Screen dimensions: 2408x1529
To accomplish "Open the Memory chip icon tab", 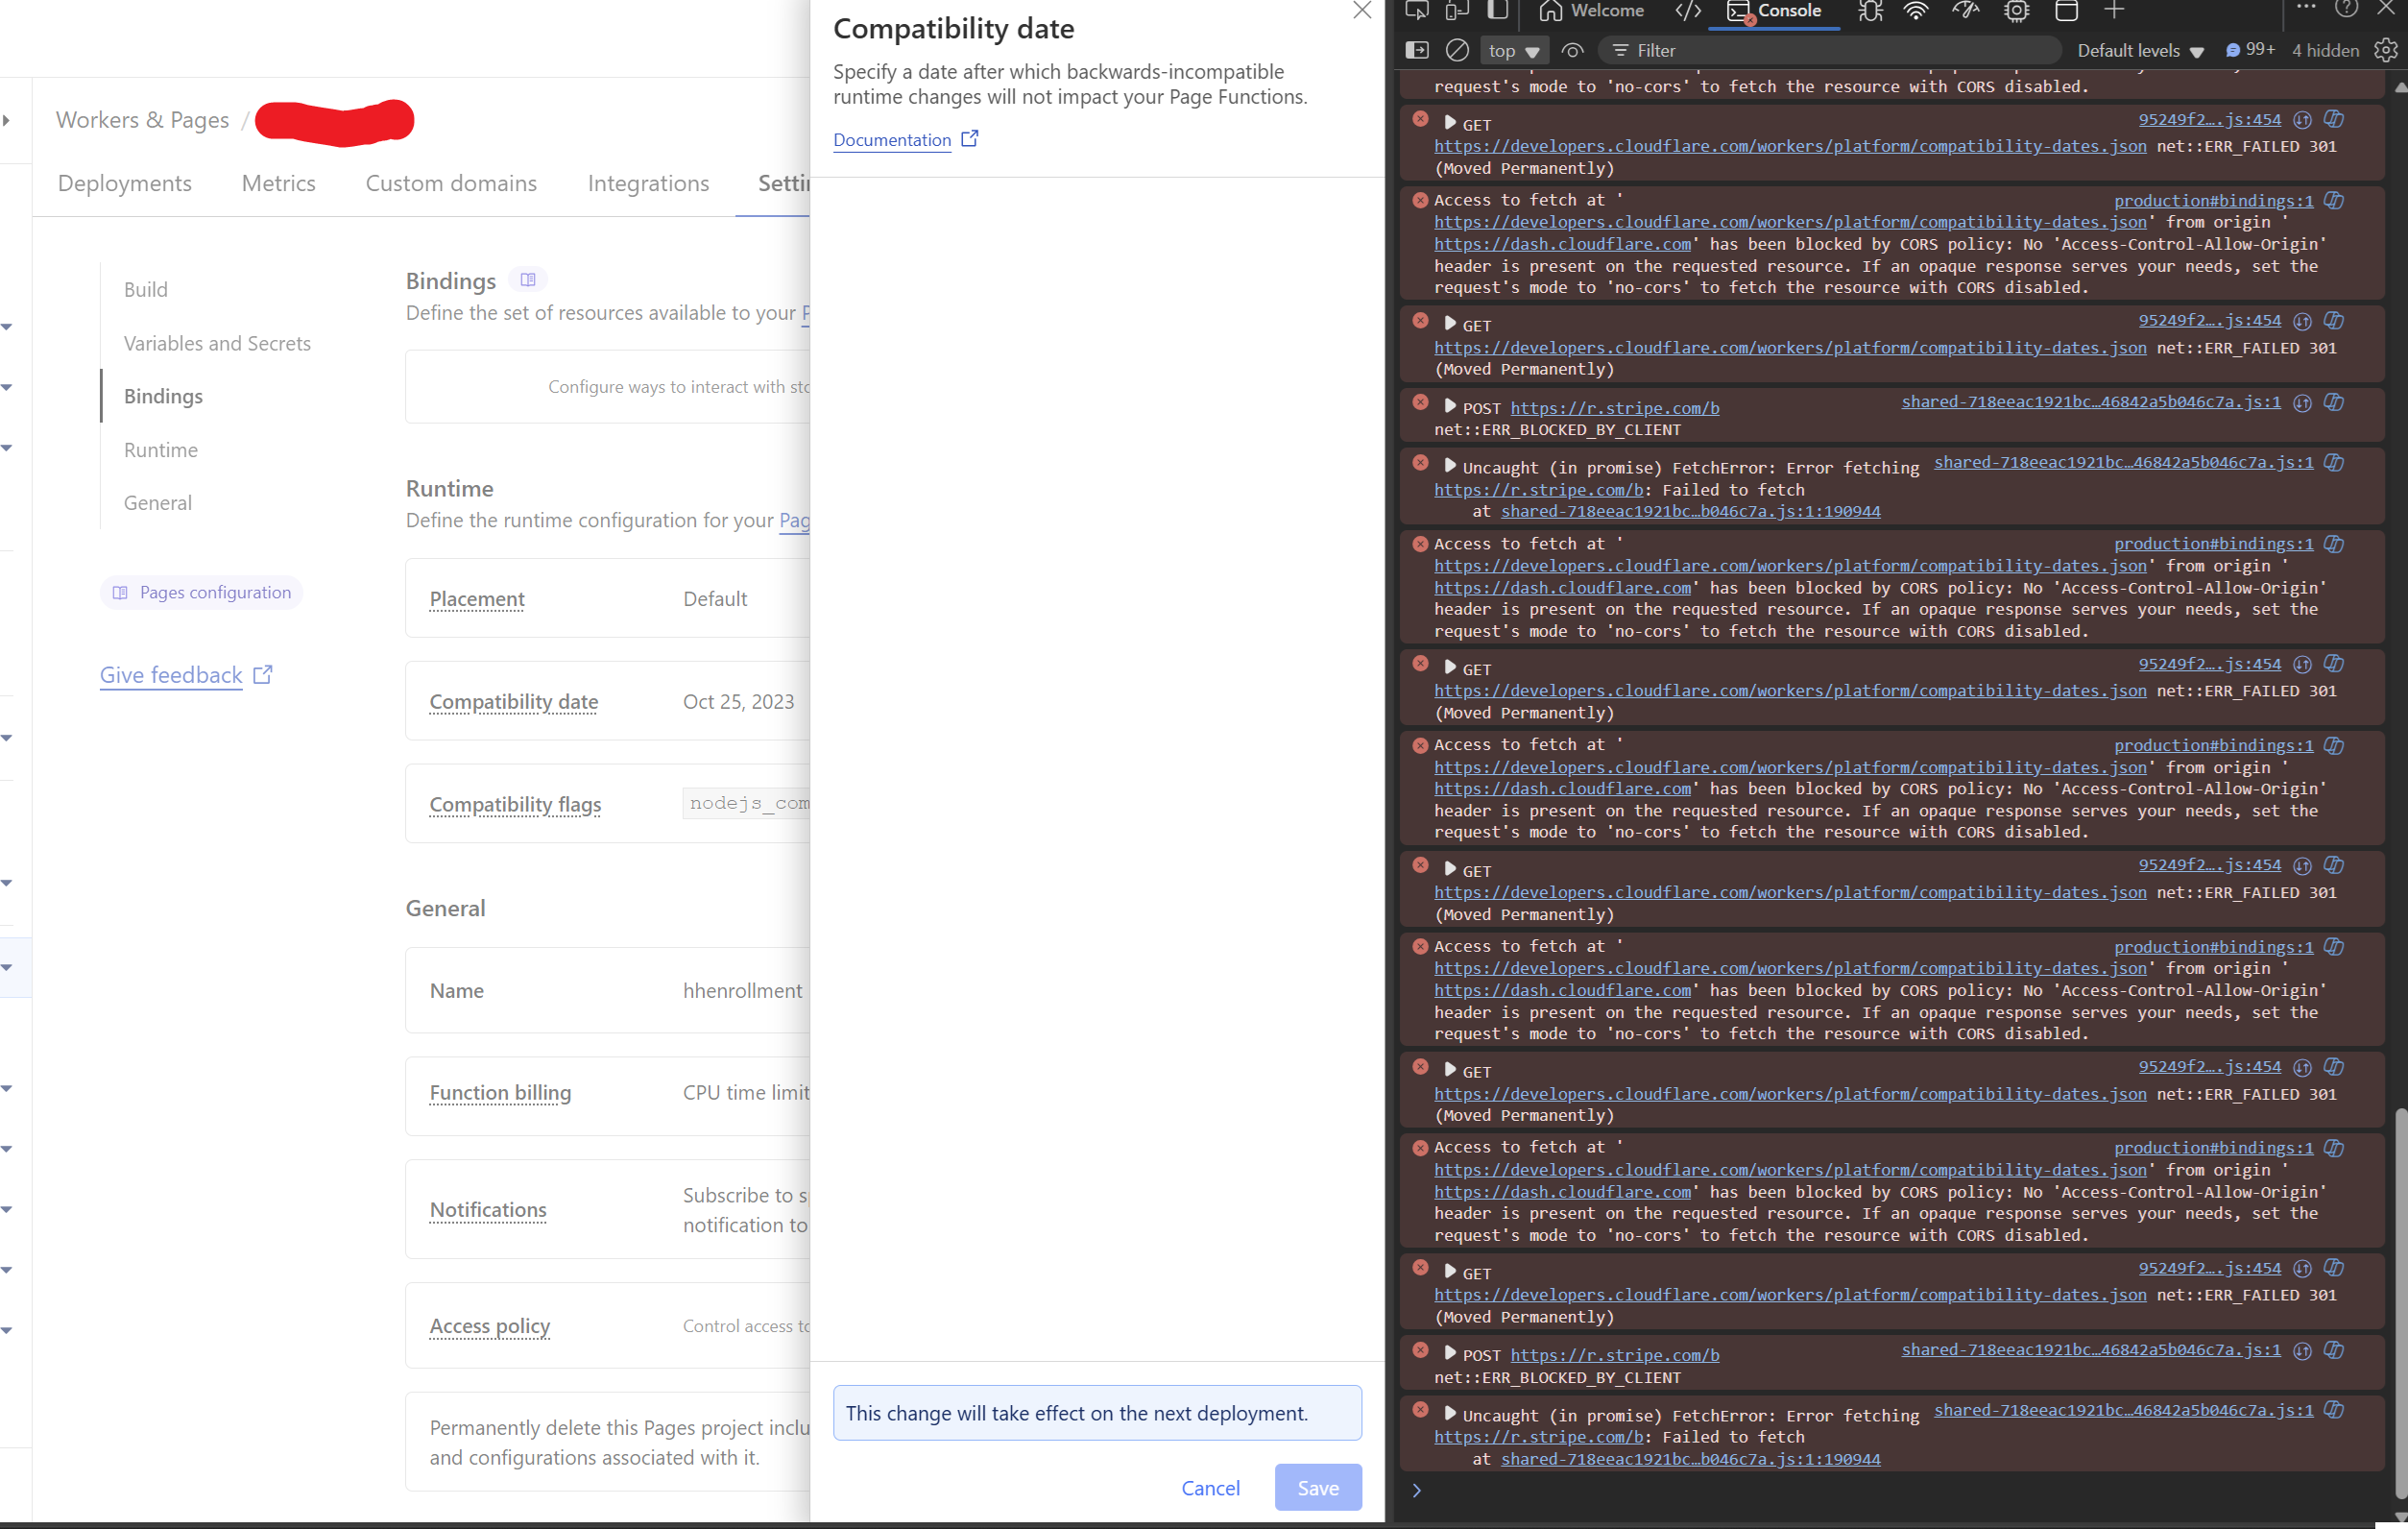I will click(x=2016, y=11).
